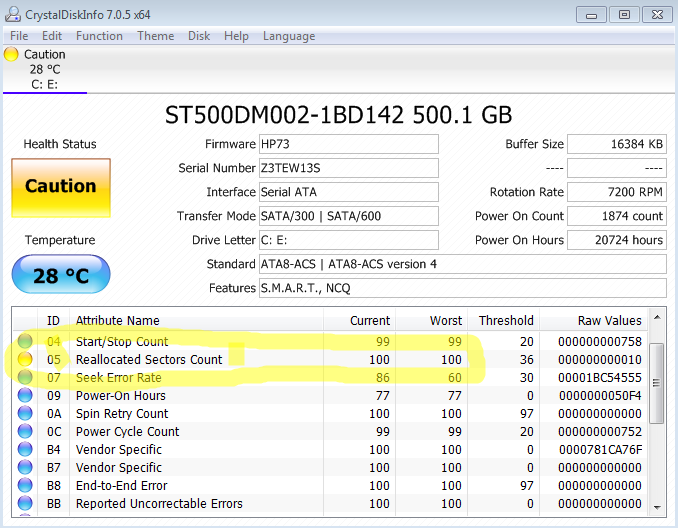The image size is (678, 528).
Task: Click the Rotation Rate field 7200 RPM
Action: coord(617,192)
